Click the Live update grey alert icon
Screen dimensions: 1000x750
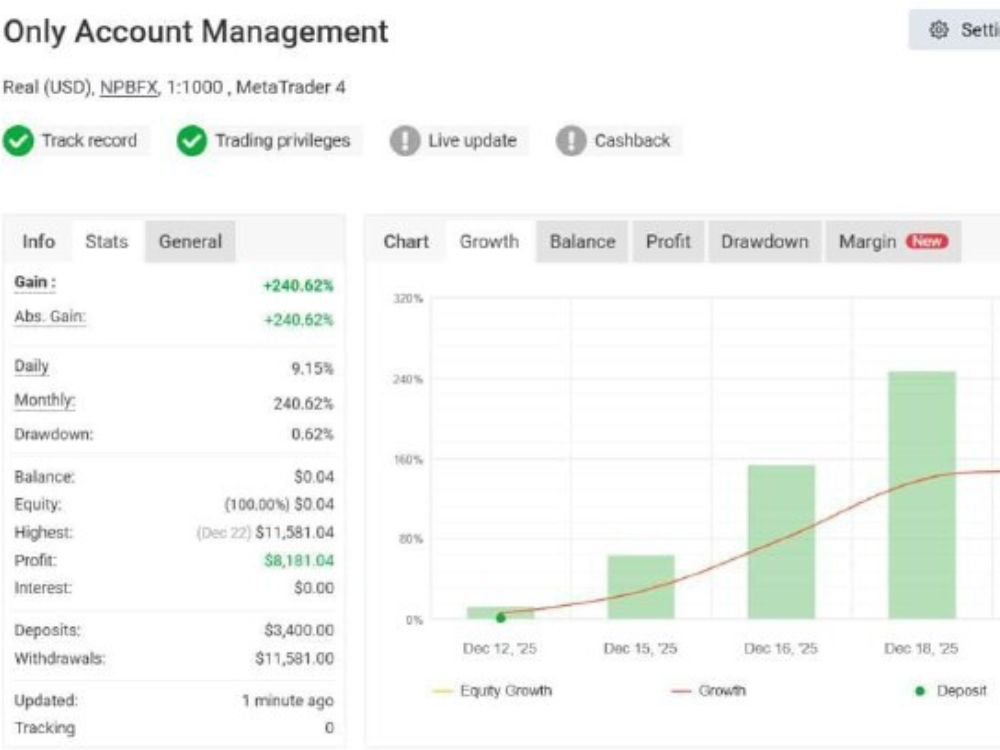coord(405,141)
